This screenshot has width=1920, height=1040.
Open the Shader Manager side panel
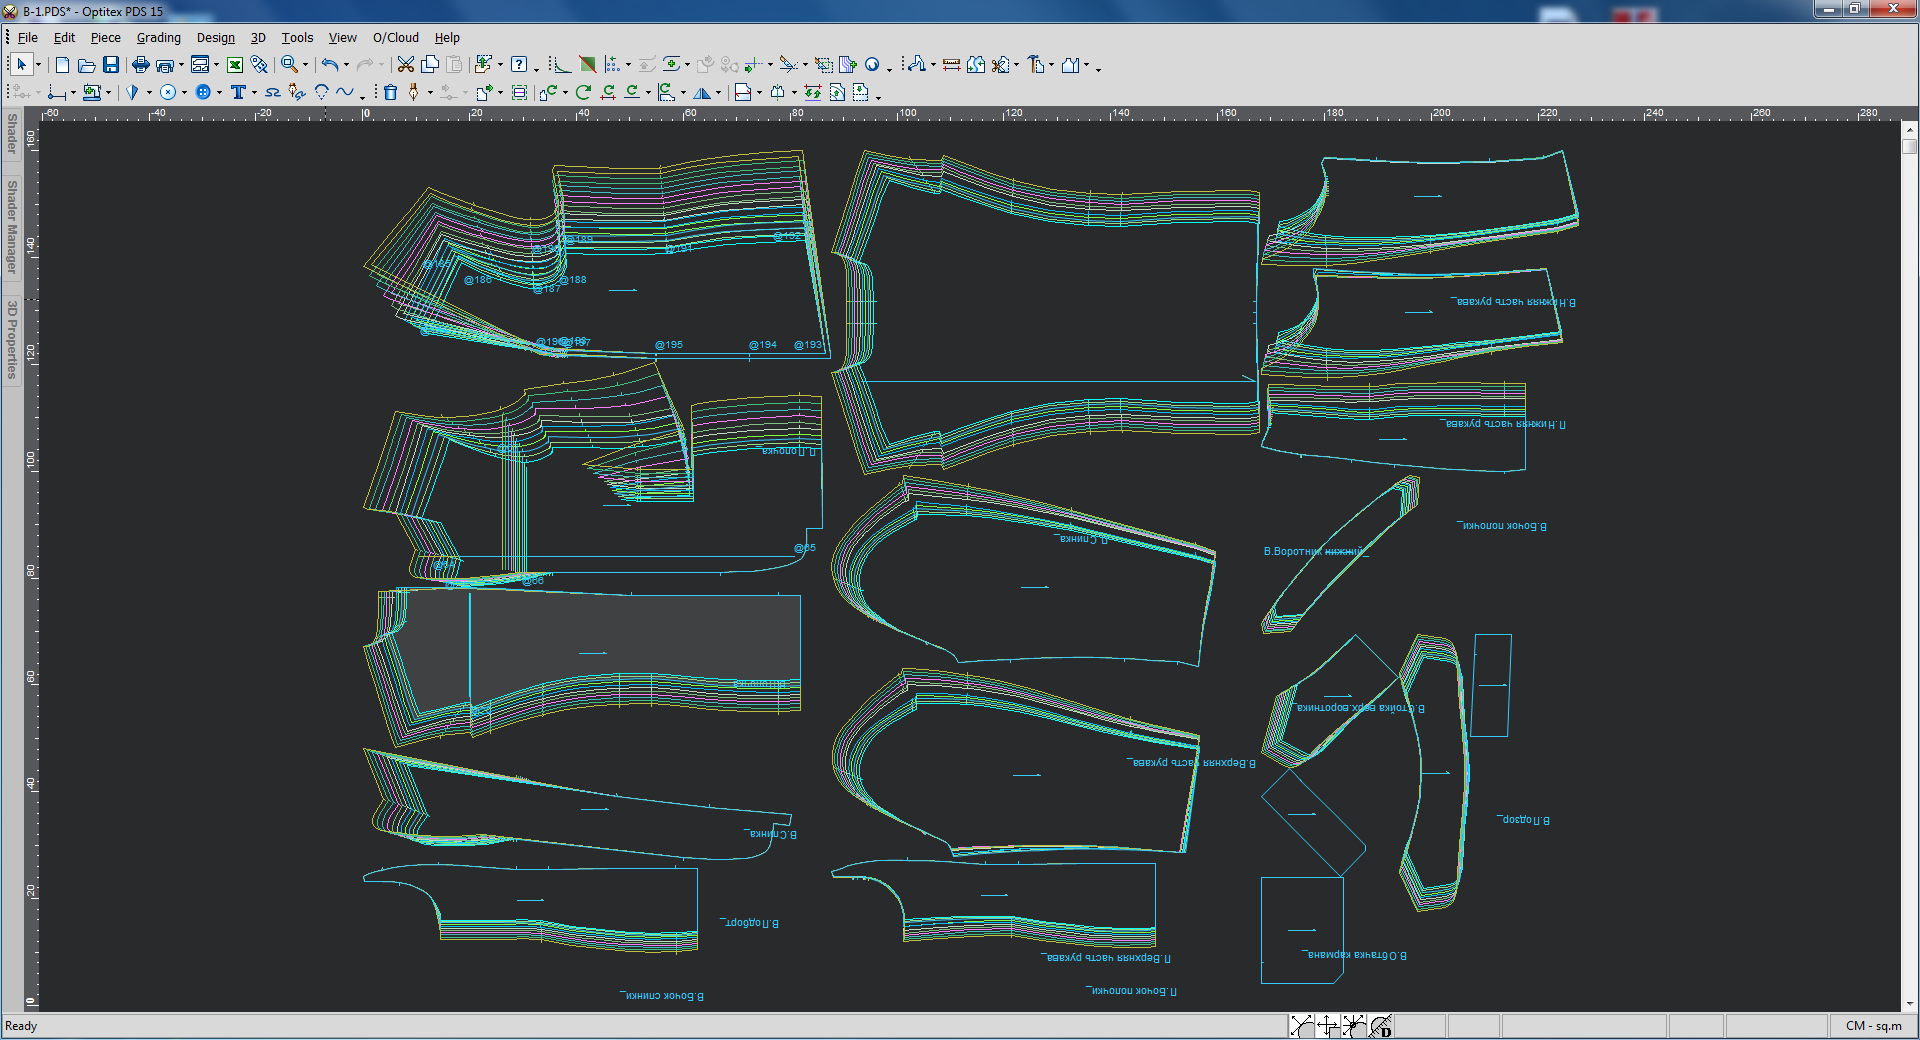point(12,227)
